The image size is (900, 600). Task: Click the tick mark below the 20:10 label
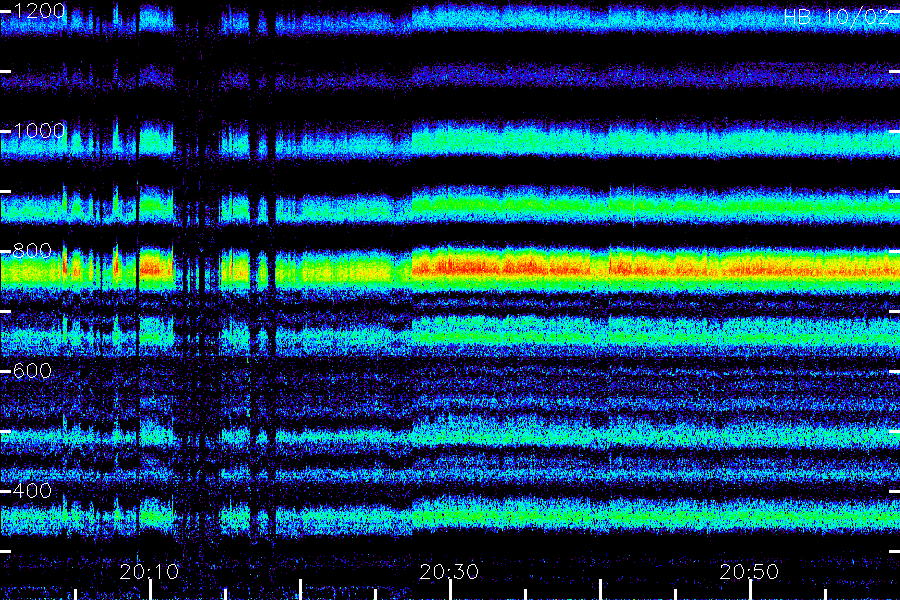(150, 590)
